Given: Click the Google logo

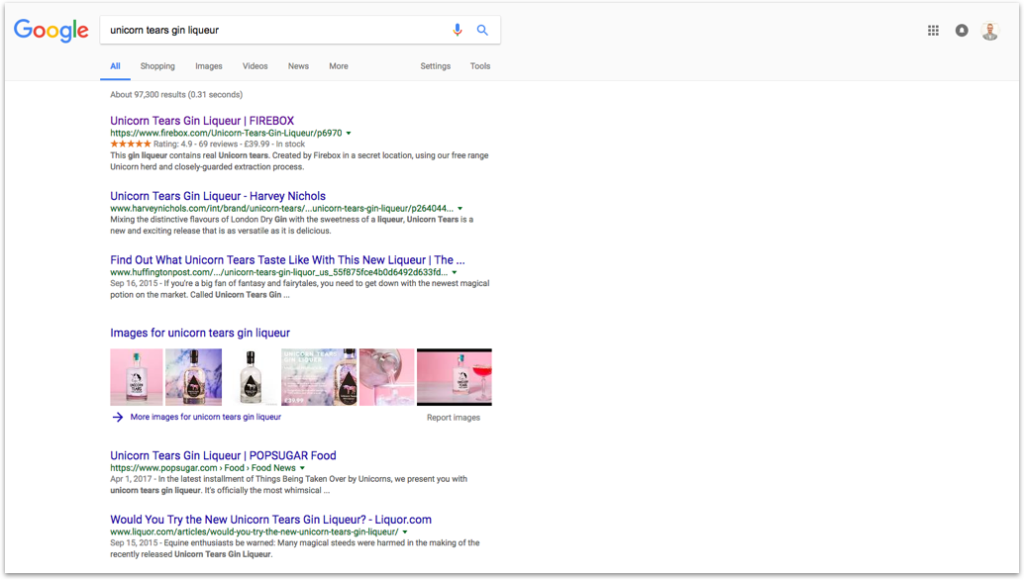Looking at the screenshot, I should pyautogui.click(x=51, y=30).
